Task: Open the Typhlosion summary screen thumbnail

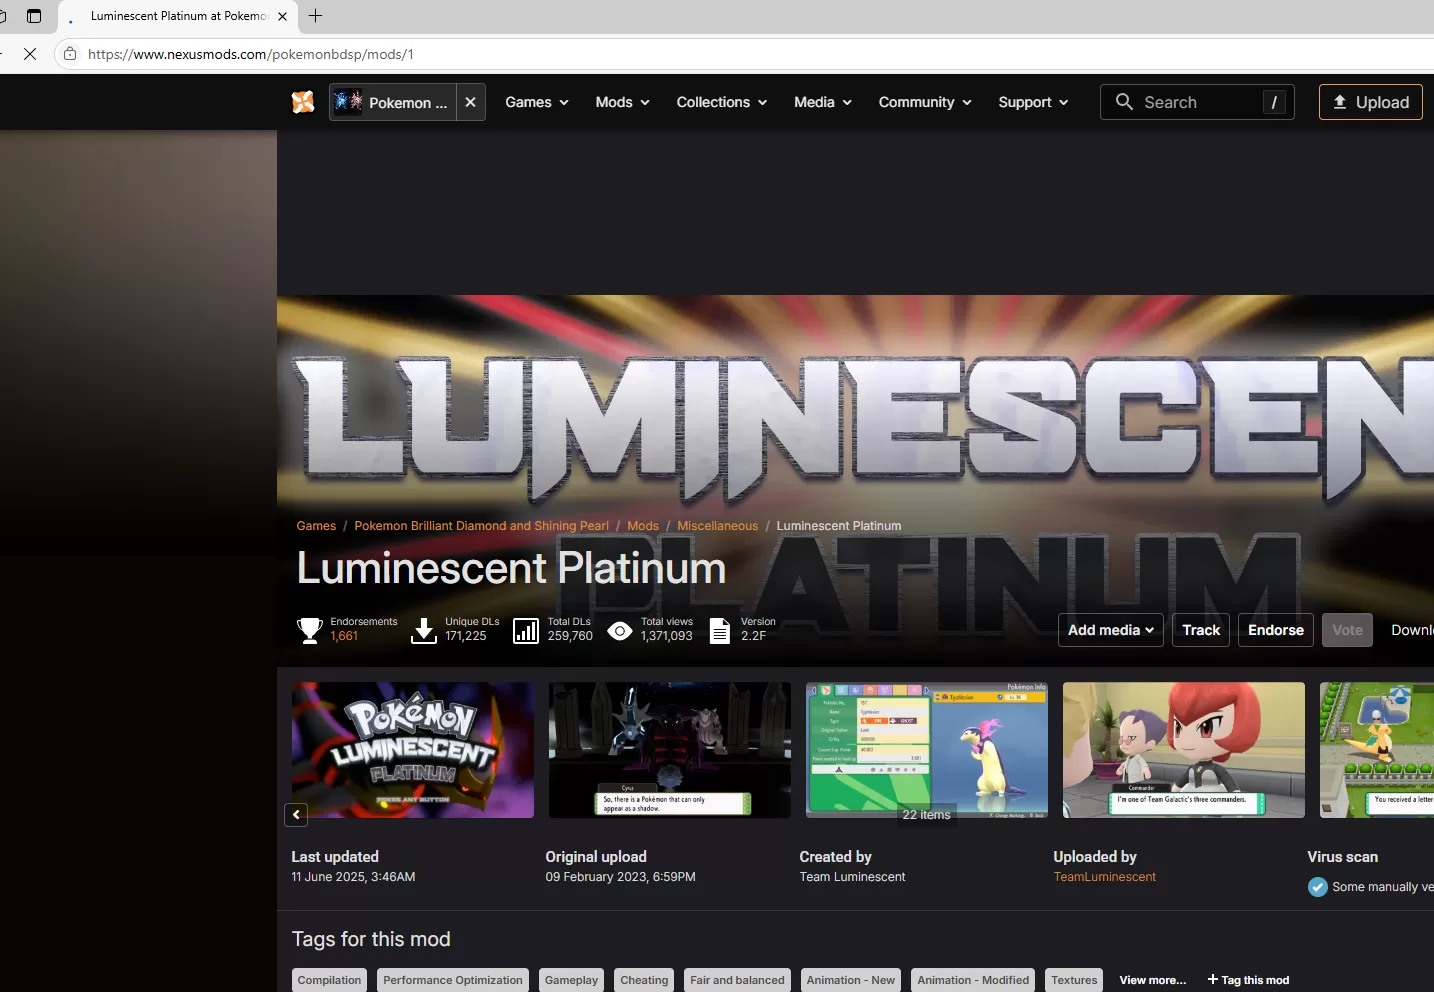Action: 927,750
